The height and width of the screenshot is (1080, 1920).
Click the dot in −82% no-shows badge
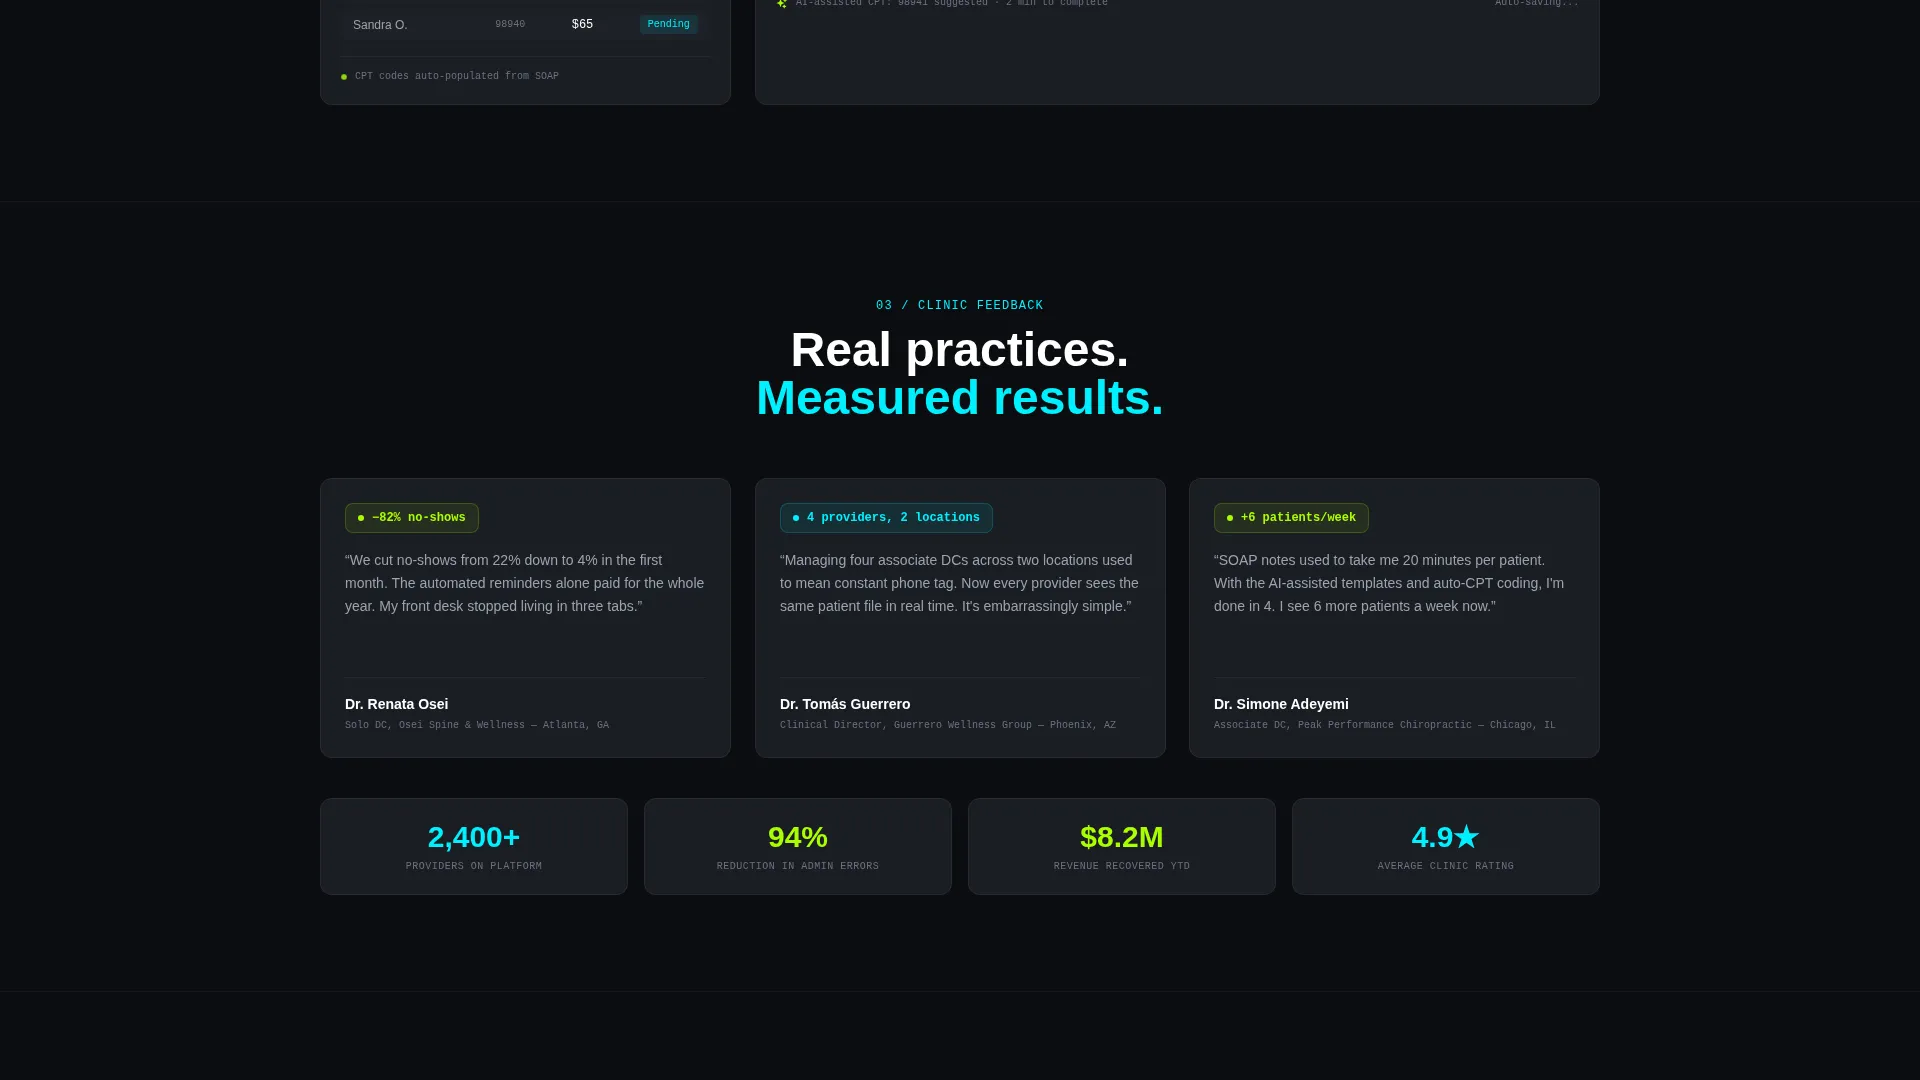tap(361, 518)
